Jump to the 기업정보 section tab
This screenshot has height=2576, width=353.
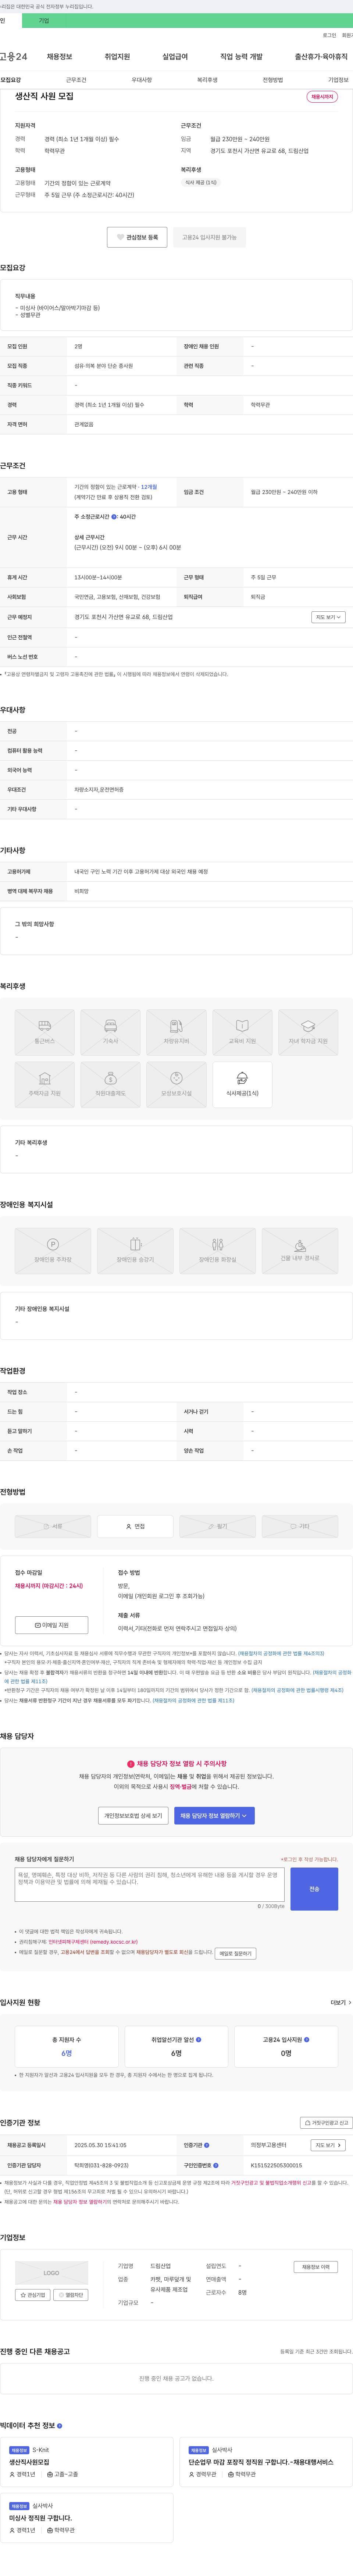point(338,80)
